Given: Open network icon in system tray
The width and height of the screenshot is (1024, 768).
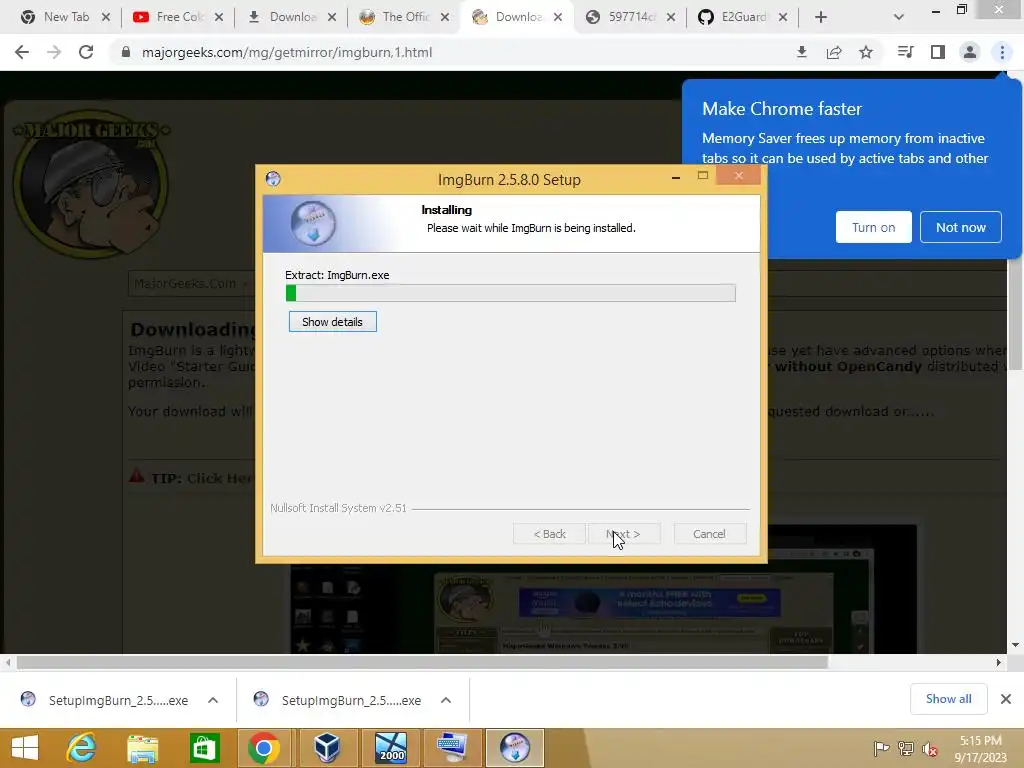Looking at the screenshot, I should [906, 748].
